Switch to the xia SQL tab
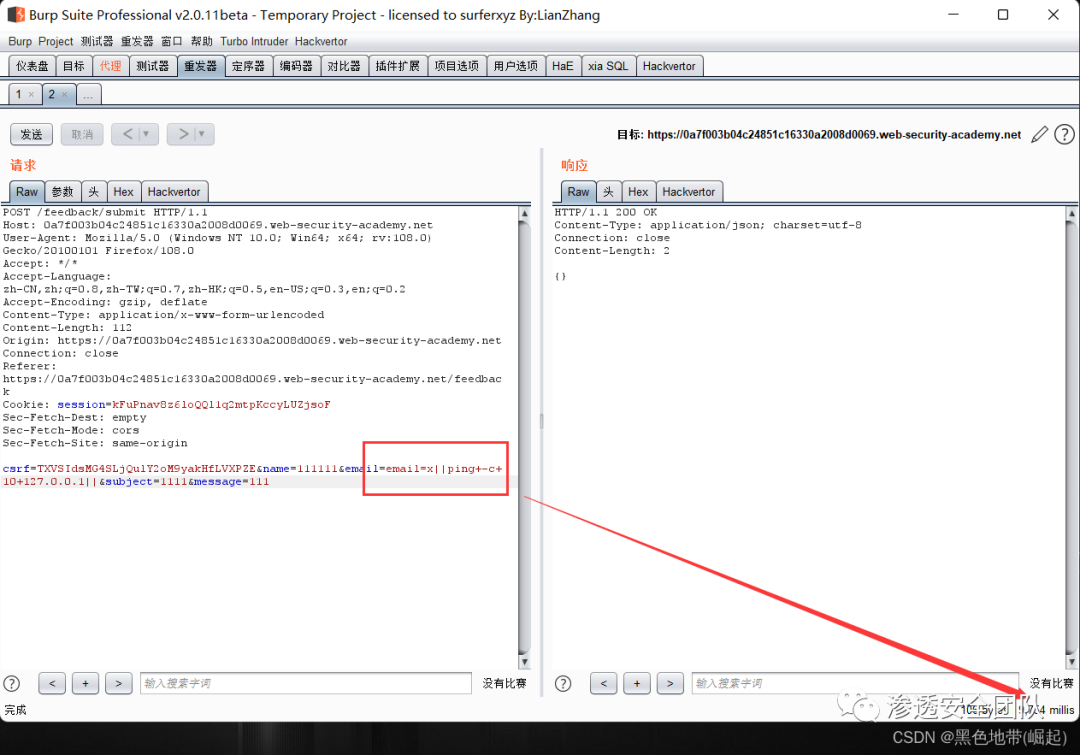 608,66
